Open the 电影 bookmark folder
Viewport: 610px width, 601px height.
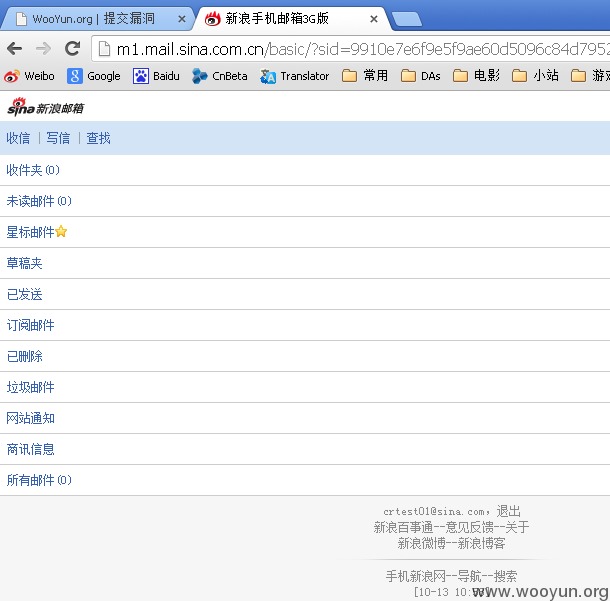pos(476,75)
